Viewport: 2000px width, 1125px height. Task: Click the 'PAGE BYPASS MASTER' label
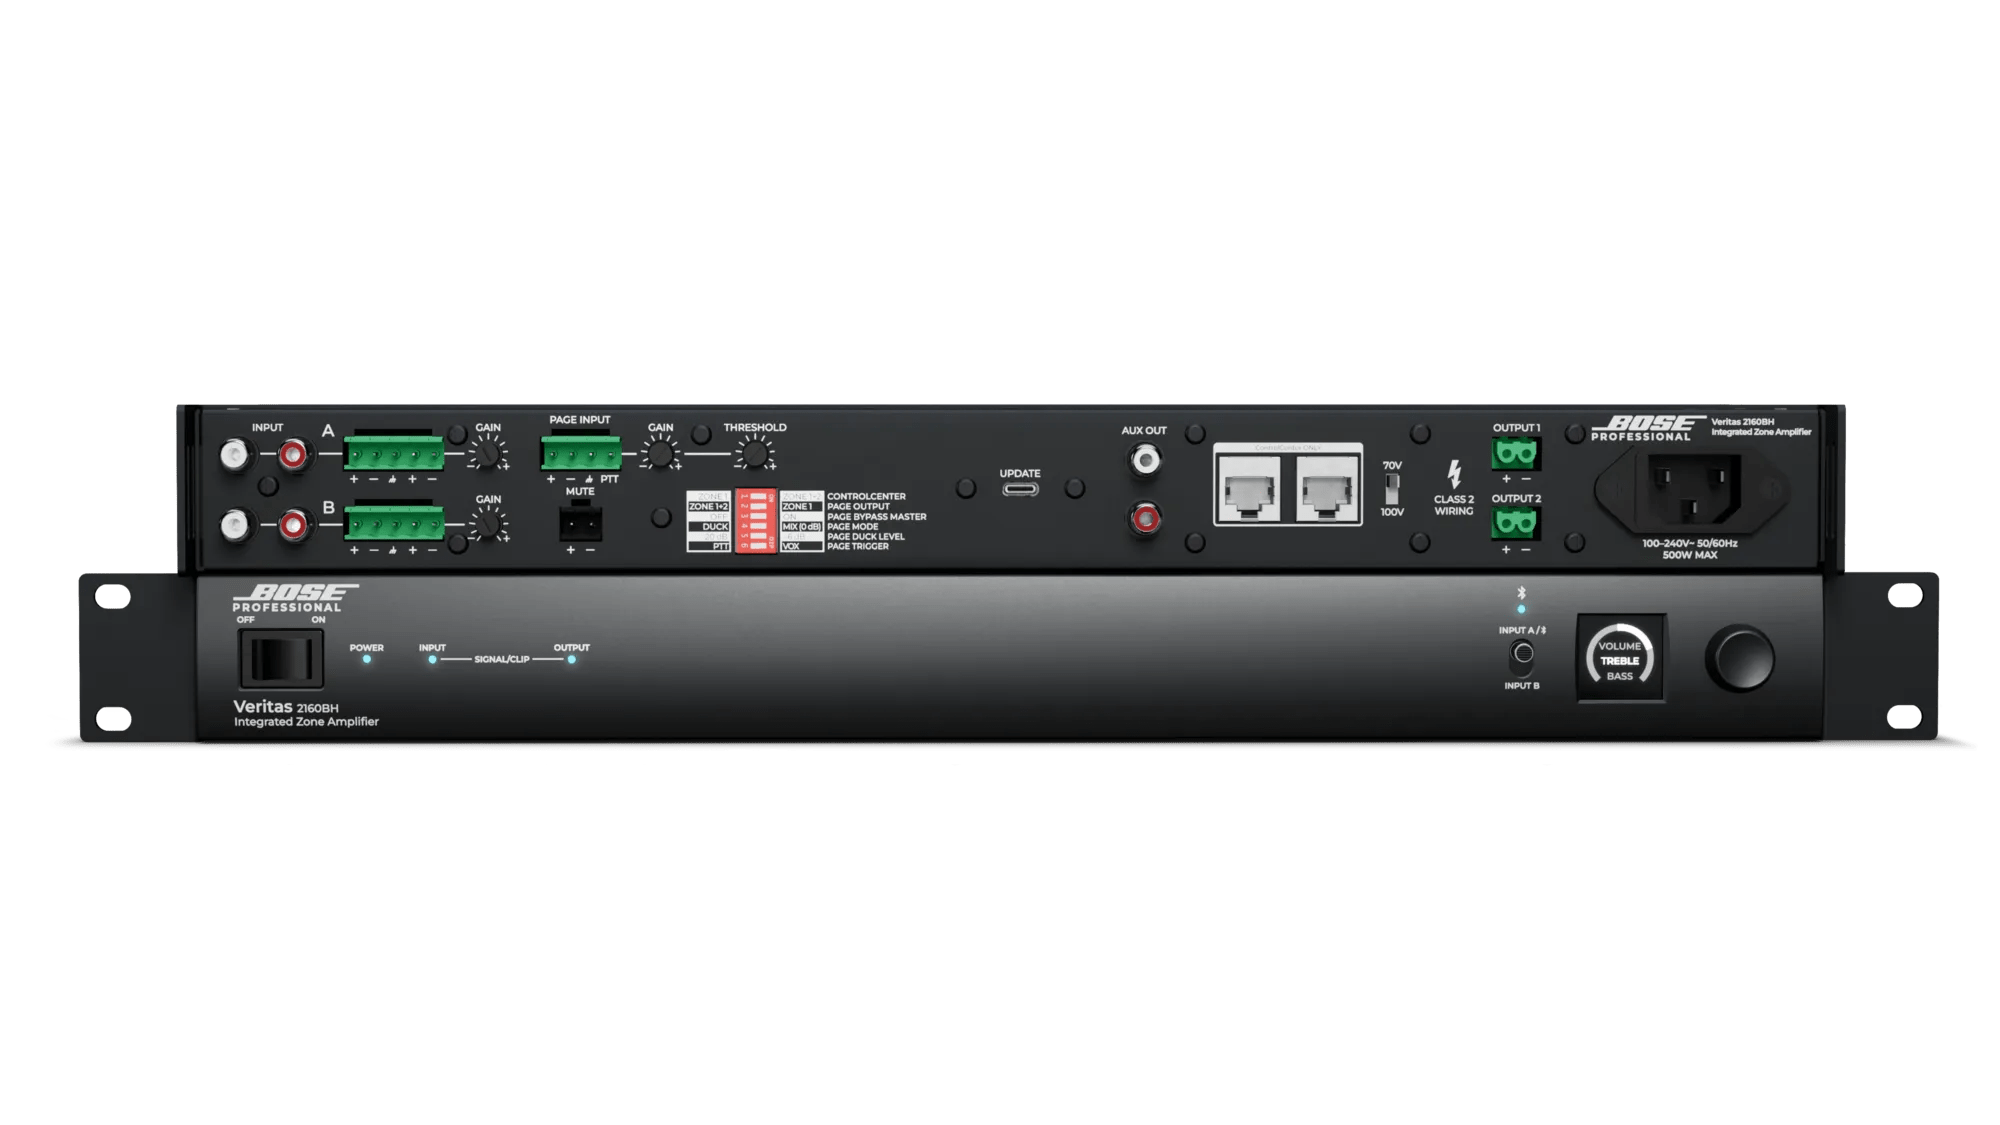[x=877, y=517]
